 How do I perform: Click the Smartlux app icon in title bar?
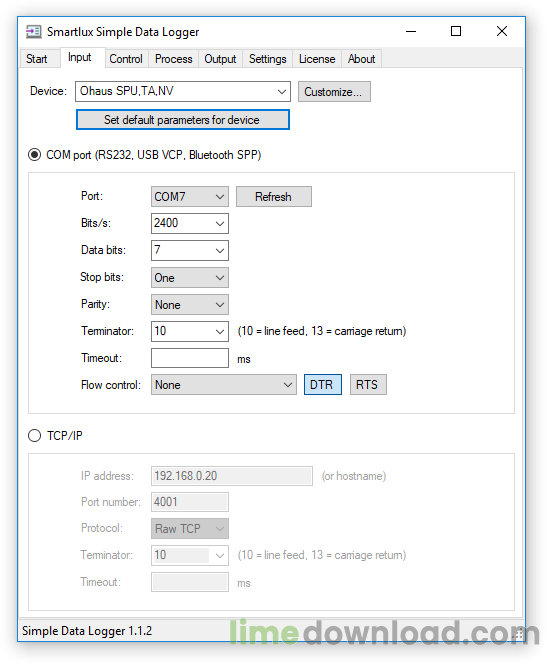click(x=33, y=32)
